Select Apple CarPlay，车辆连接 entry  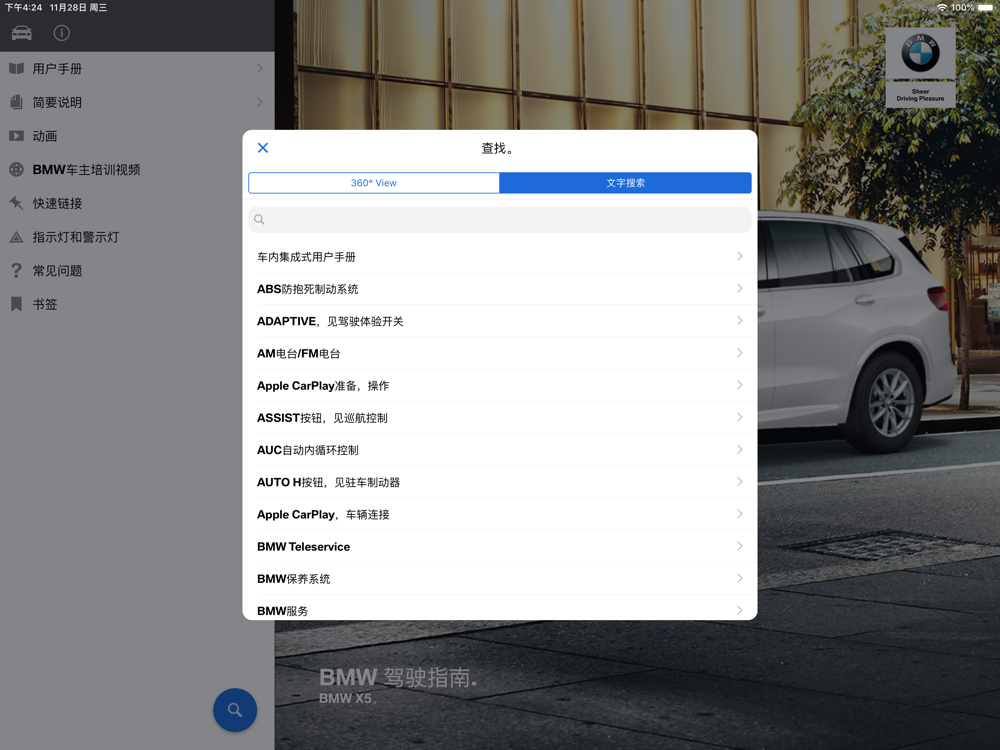point(500,514)
